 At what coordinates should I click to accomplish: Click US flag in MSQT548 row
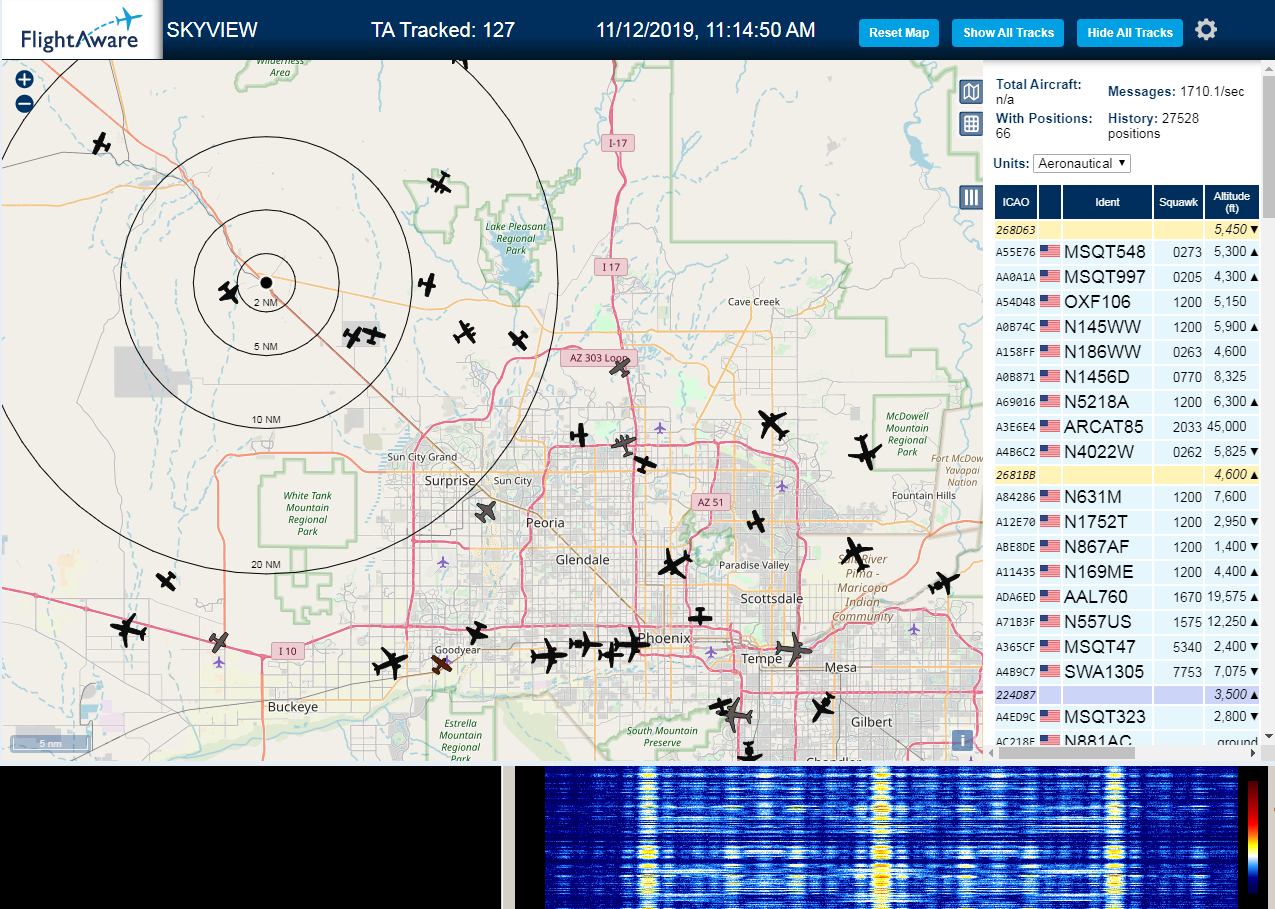(1049, 251)
